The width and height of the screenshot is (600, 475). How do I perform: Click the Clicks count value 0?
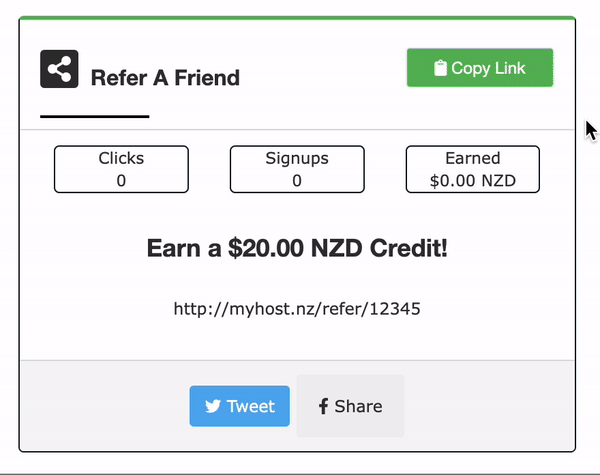(121, 181)
